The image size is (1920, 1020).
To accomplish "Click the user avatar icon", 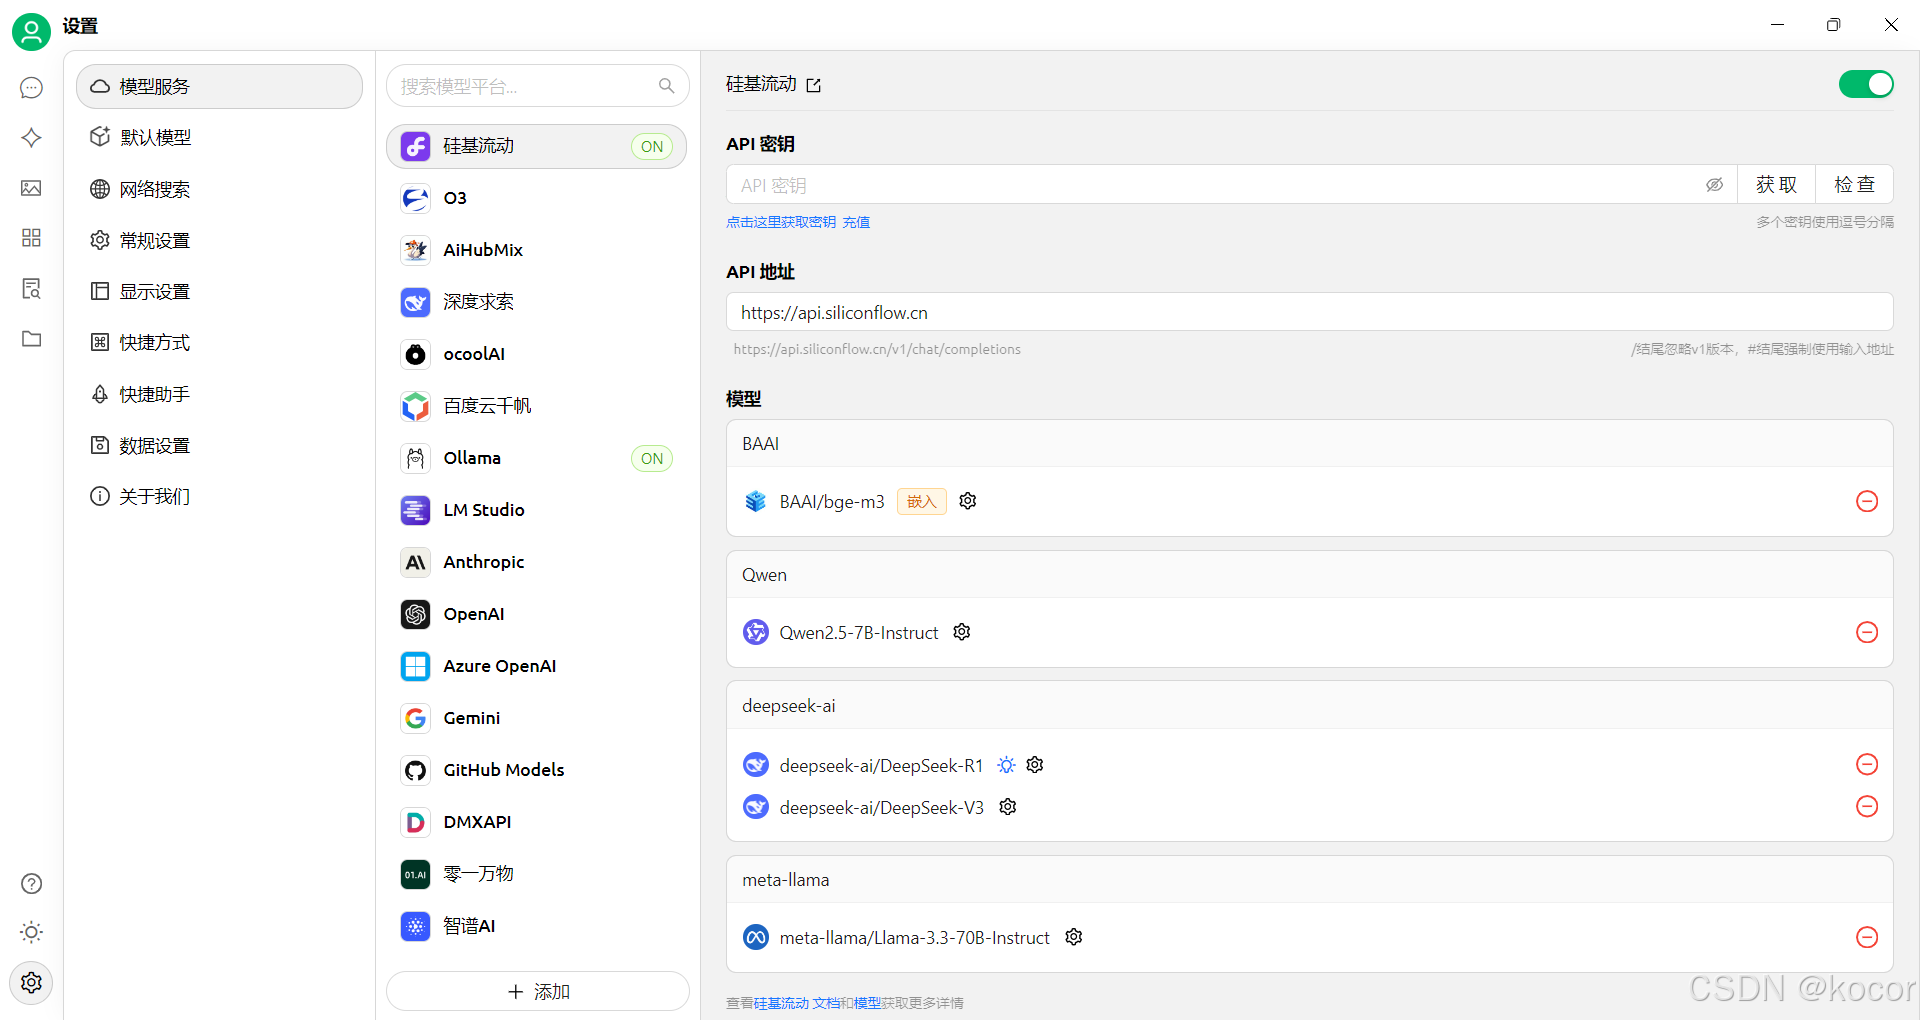I will [x=31, y=32].
